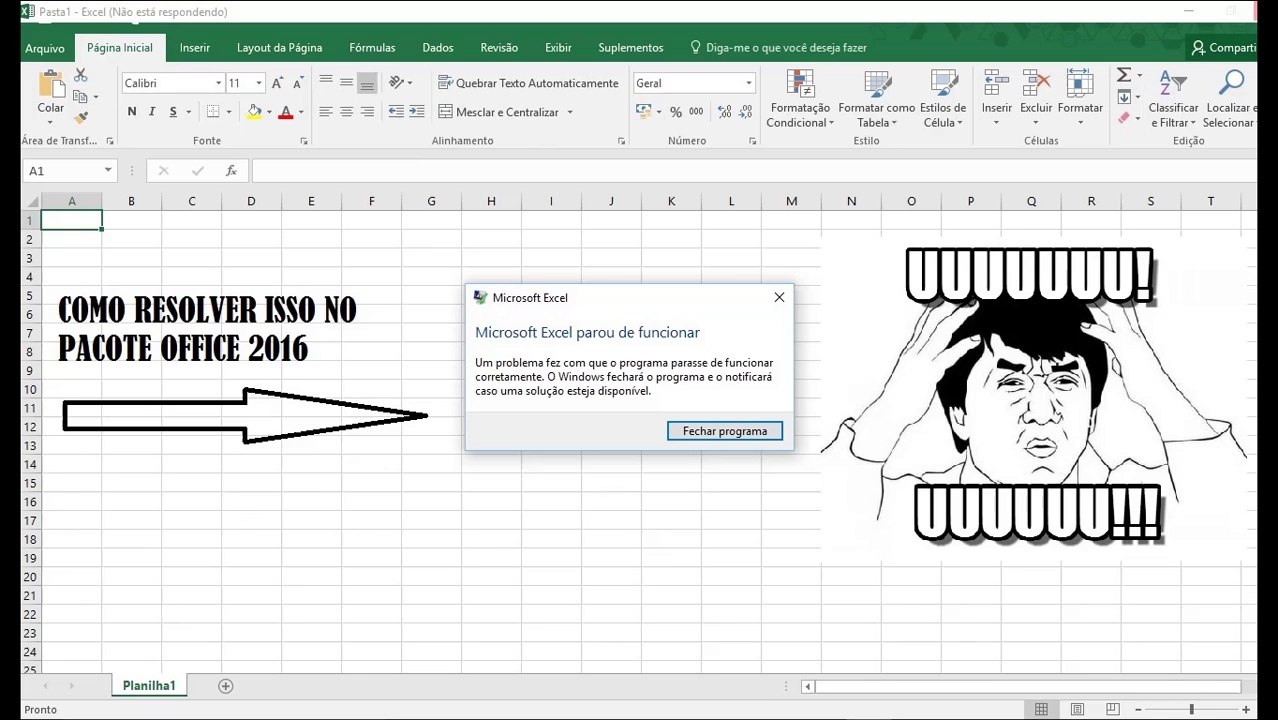The image size is (1278, 720).
Task: Apply the yellow fill color bucket
Action: [254, 112]
